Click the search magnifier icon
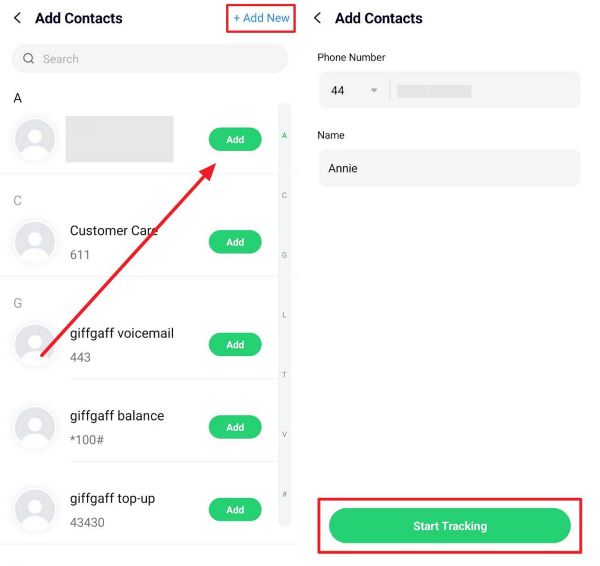The image size is (600, 566). click(28, 59)
